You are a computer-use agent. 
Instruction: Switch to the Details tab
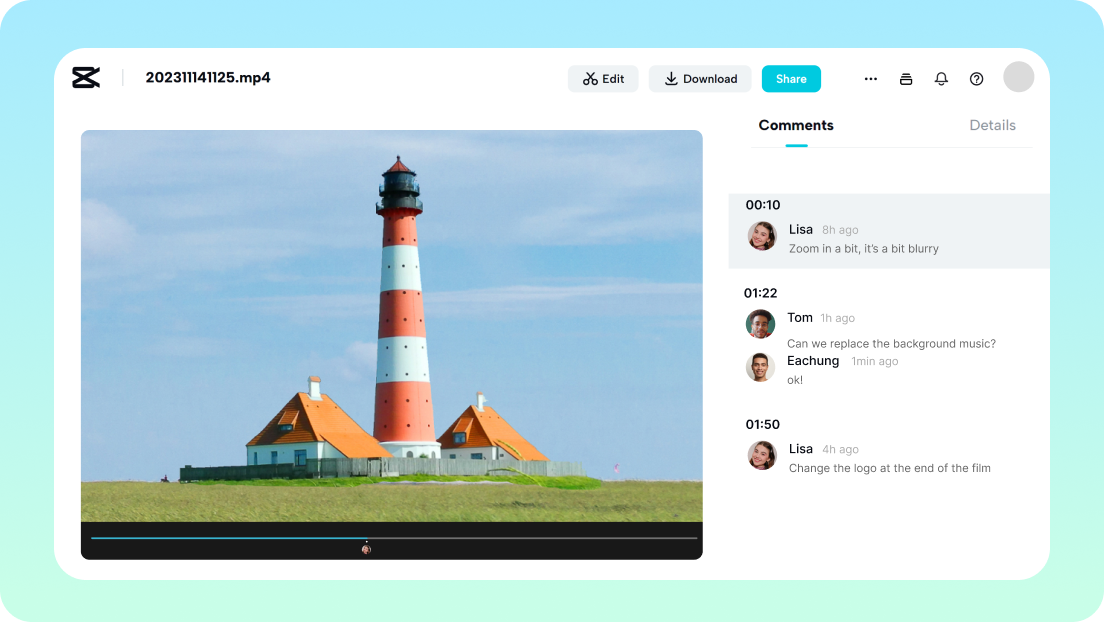point(992,125)
